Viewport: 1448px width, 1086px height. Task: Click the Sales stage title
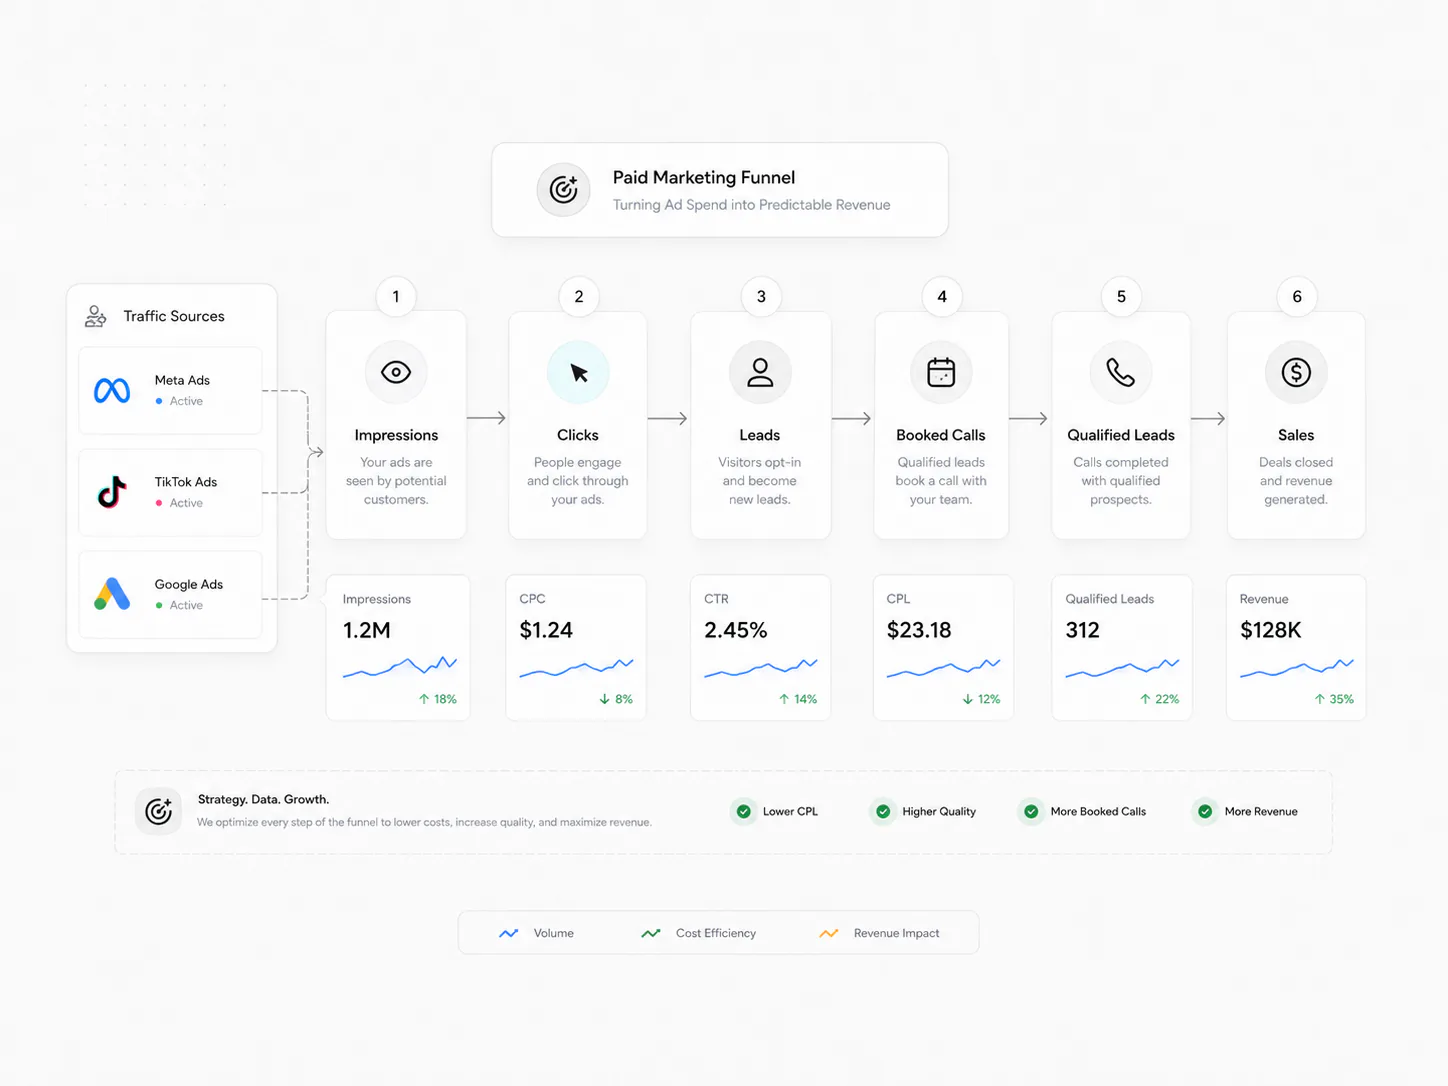[1296, 435]
